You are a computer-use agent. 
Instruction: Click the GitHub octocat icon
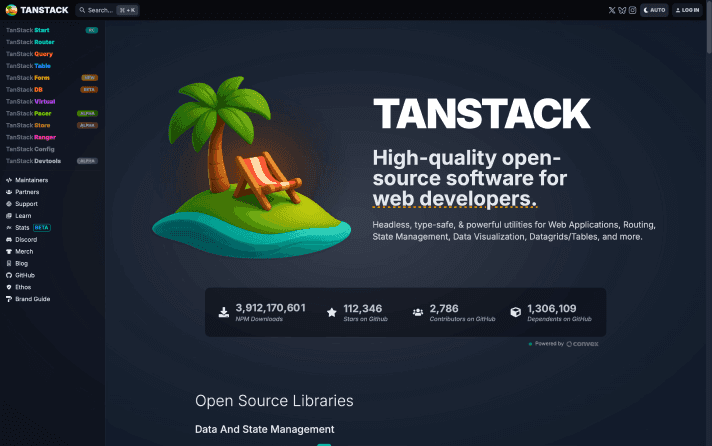(x=9, y=275)
